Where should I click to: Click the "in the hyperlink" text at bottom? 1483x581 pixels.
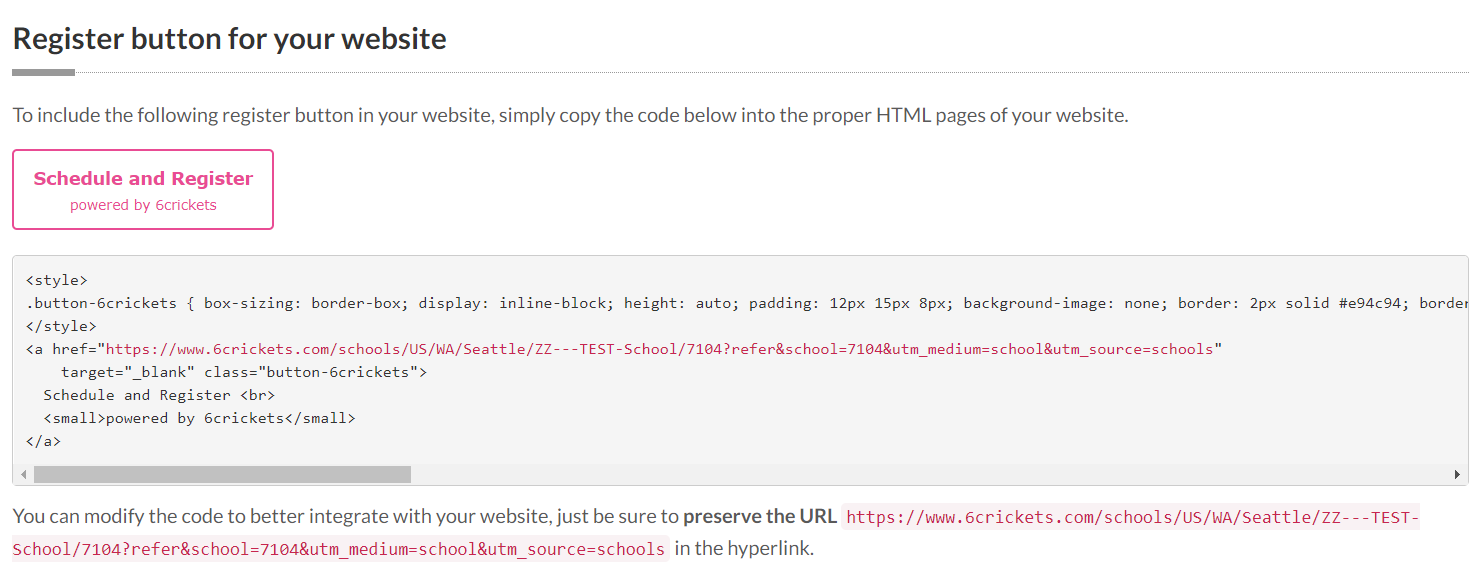point(744,549)
